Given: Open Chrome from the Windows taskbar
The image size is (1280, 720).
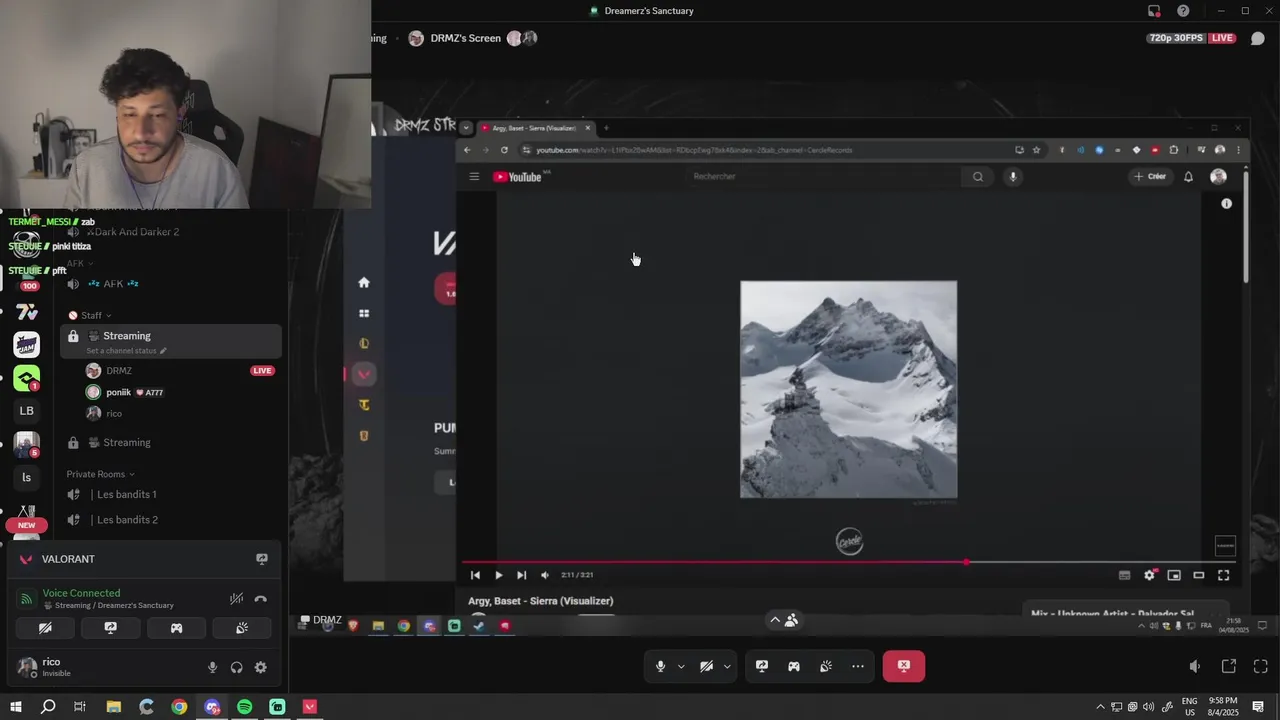Looking at the screenshot, I should pos(179,707).
